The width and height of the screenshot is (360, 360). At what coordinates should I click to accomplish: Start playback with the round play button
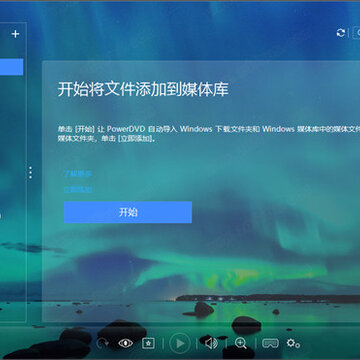coord(180,343)
